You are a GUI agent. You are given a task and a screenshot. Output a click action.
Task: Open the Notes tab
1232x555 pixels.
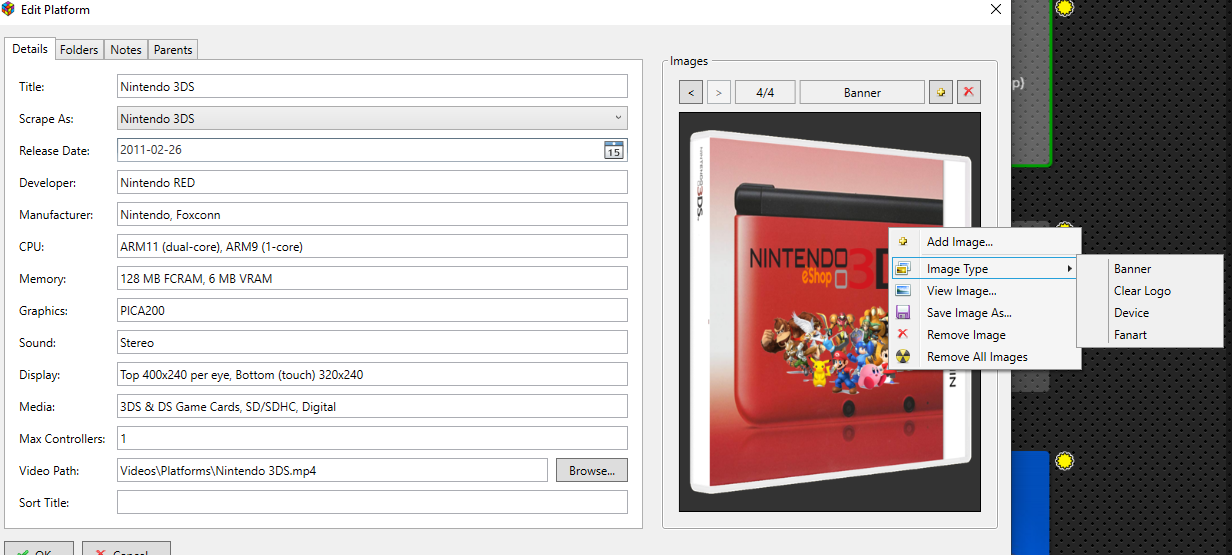point(126,50)
